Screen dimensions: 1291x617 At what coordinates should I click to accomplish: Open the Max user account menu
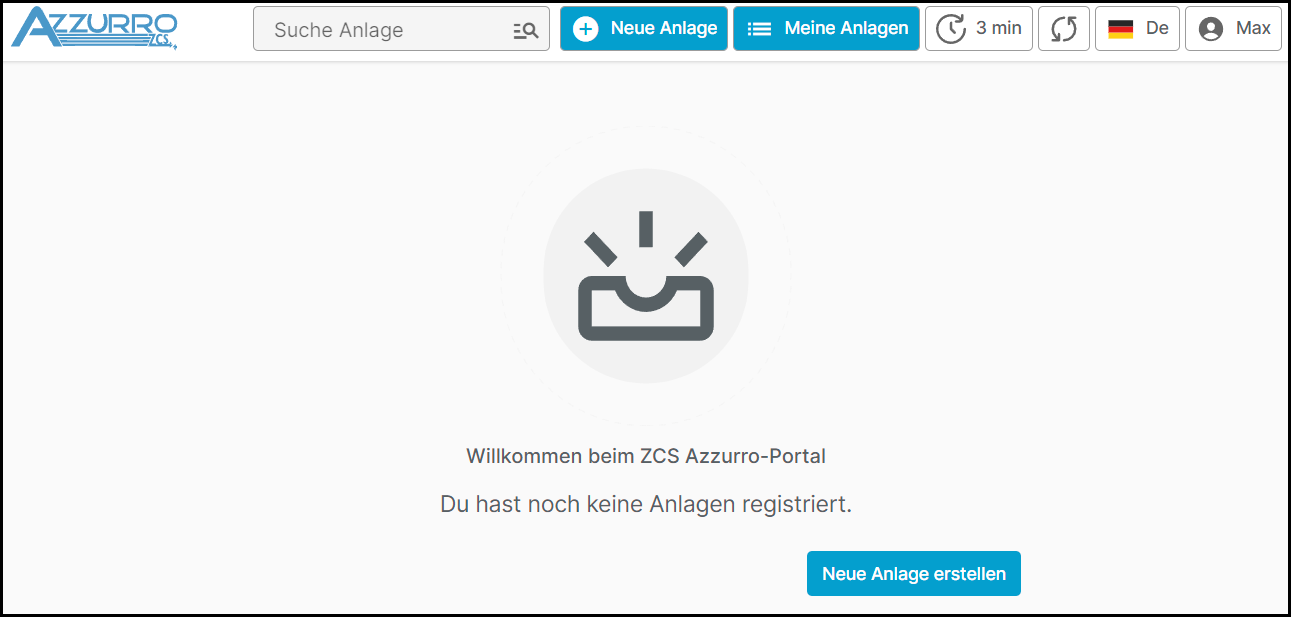1233,28
